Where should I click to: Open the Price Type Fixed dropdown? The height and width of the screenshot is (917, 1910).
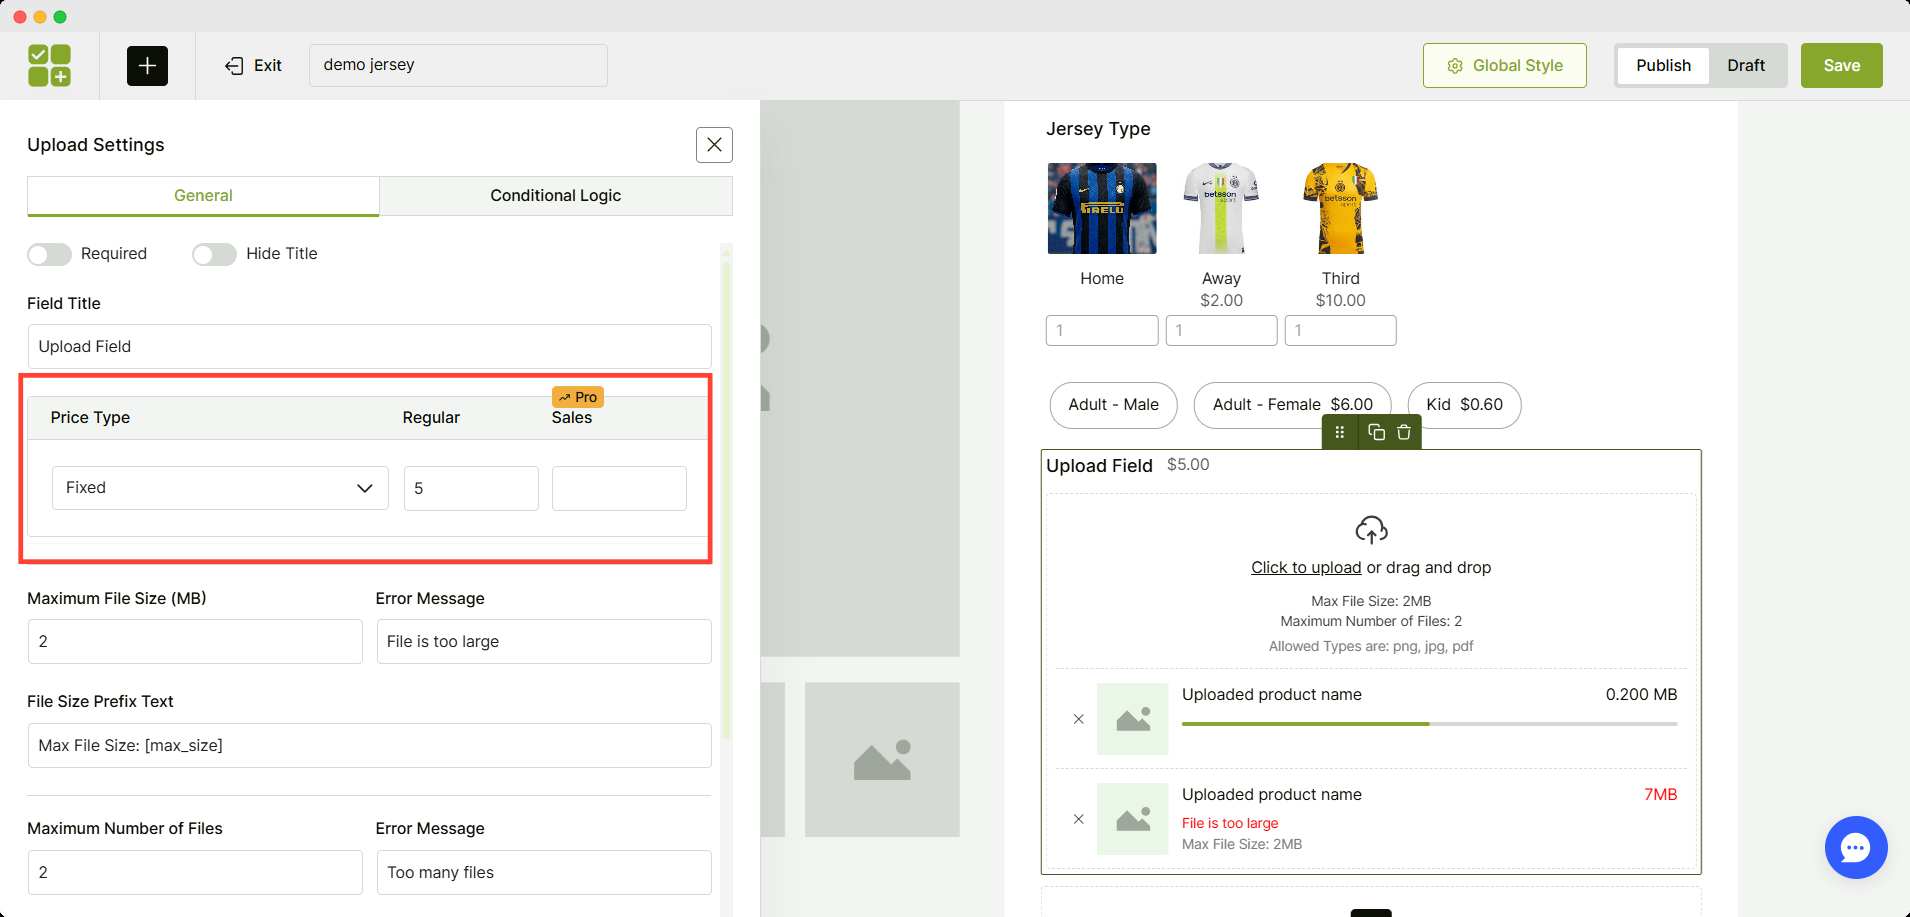pos(220,488)
